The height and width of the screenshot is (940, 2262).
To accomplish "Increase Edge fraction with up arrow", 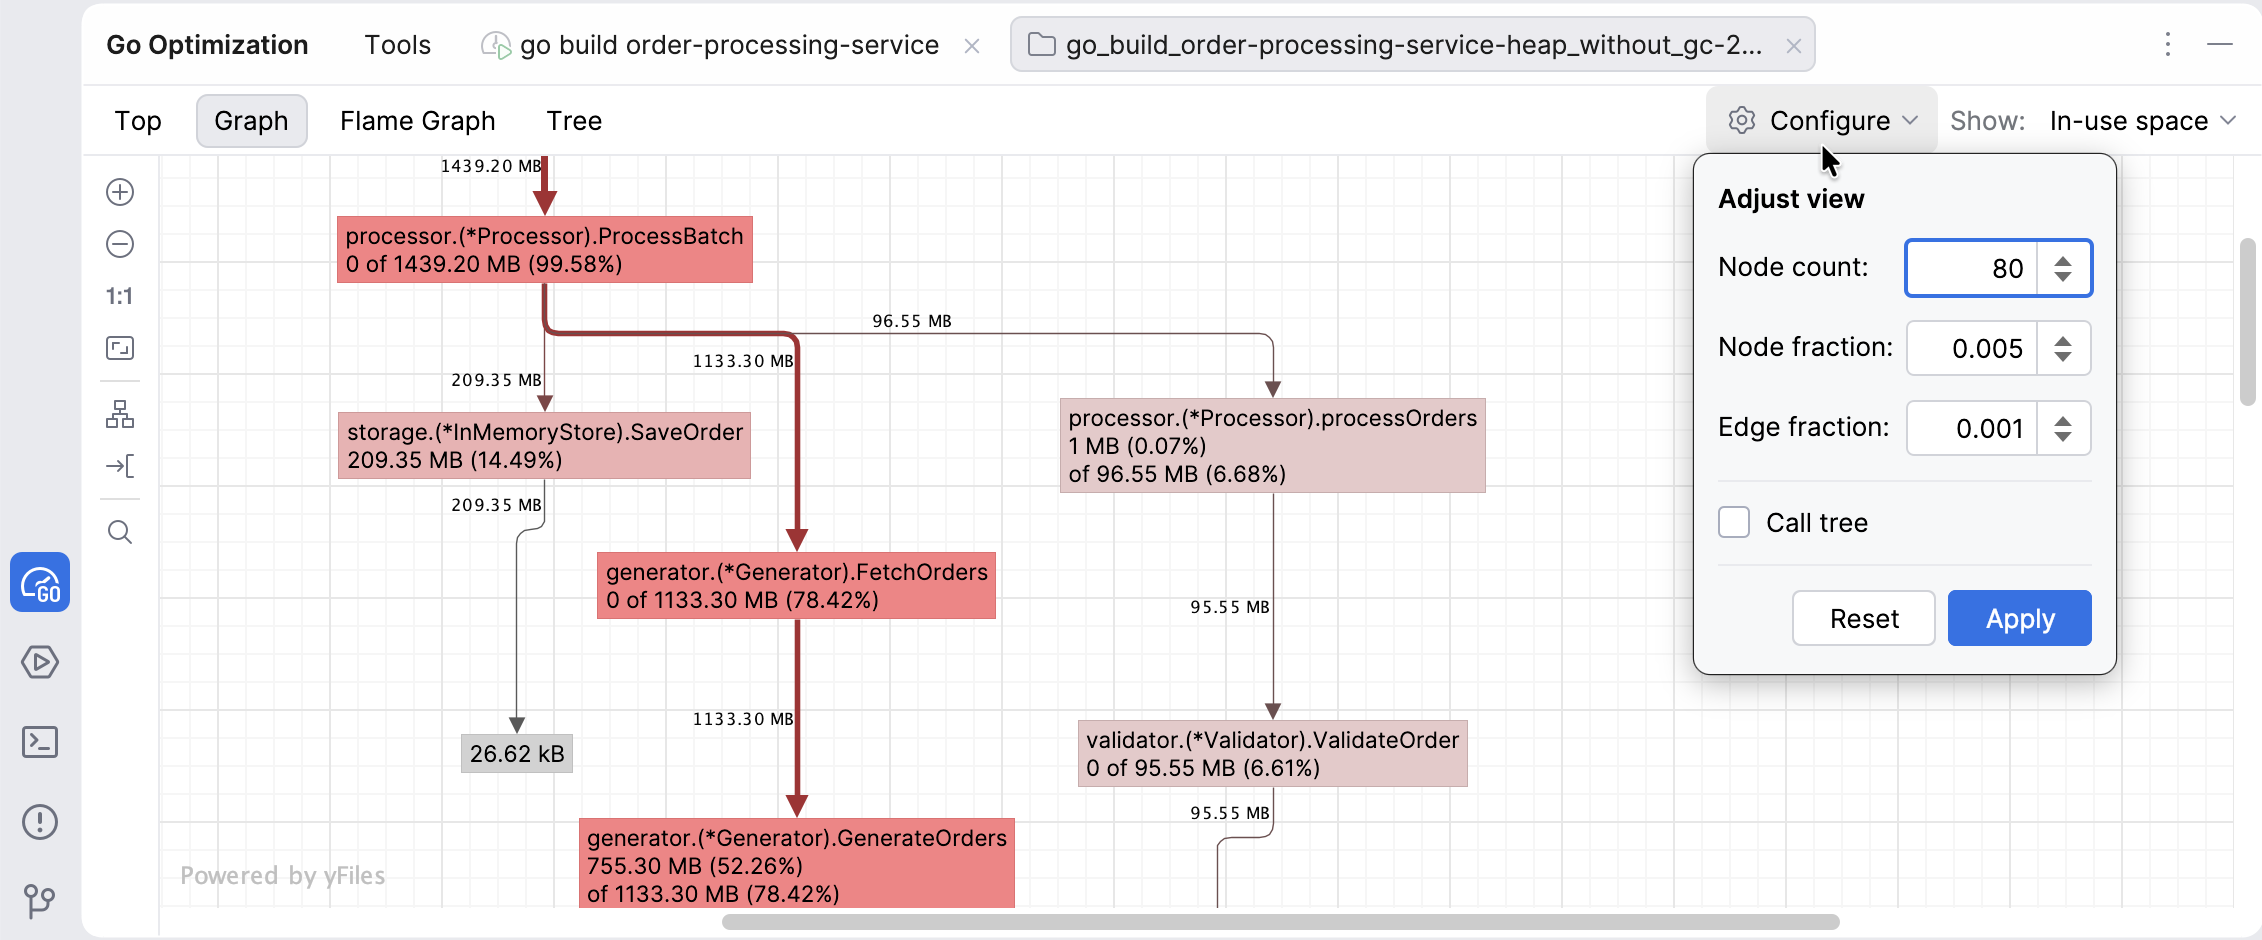I will tap(2063, 420).
